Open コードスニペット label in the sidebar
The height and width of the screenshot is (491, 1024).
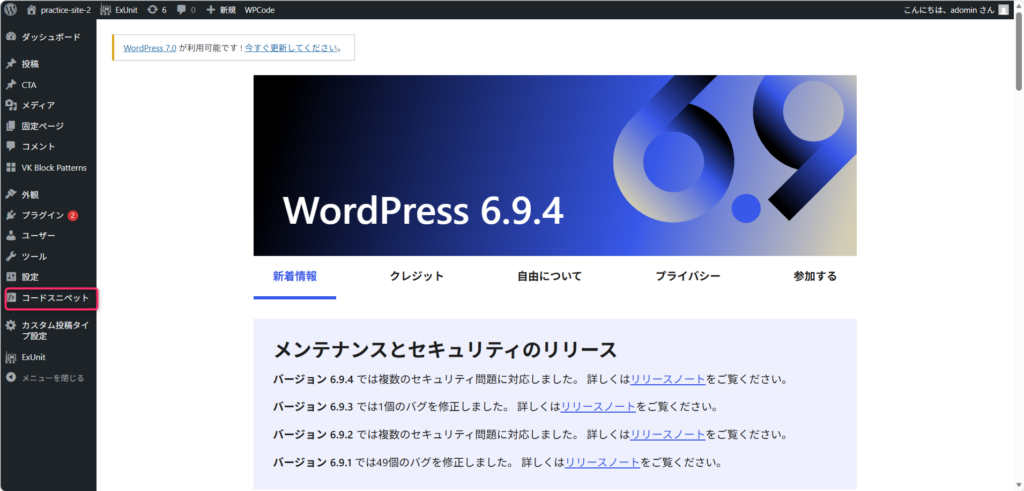(55, 298)
